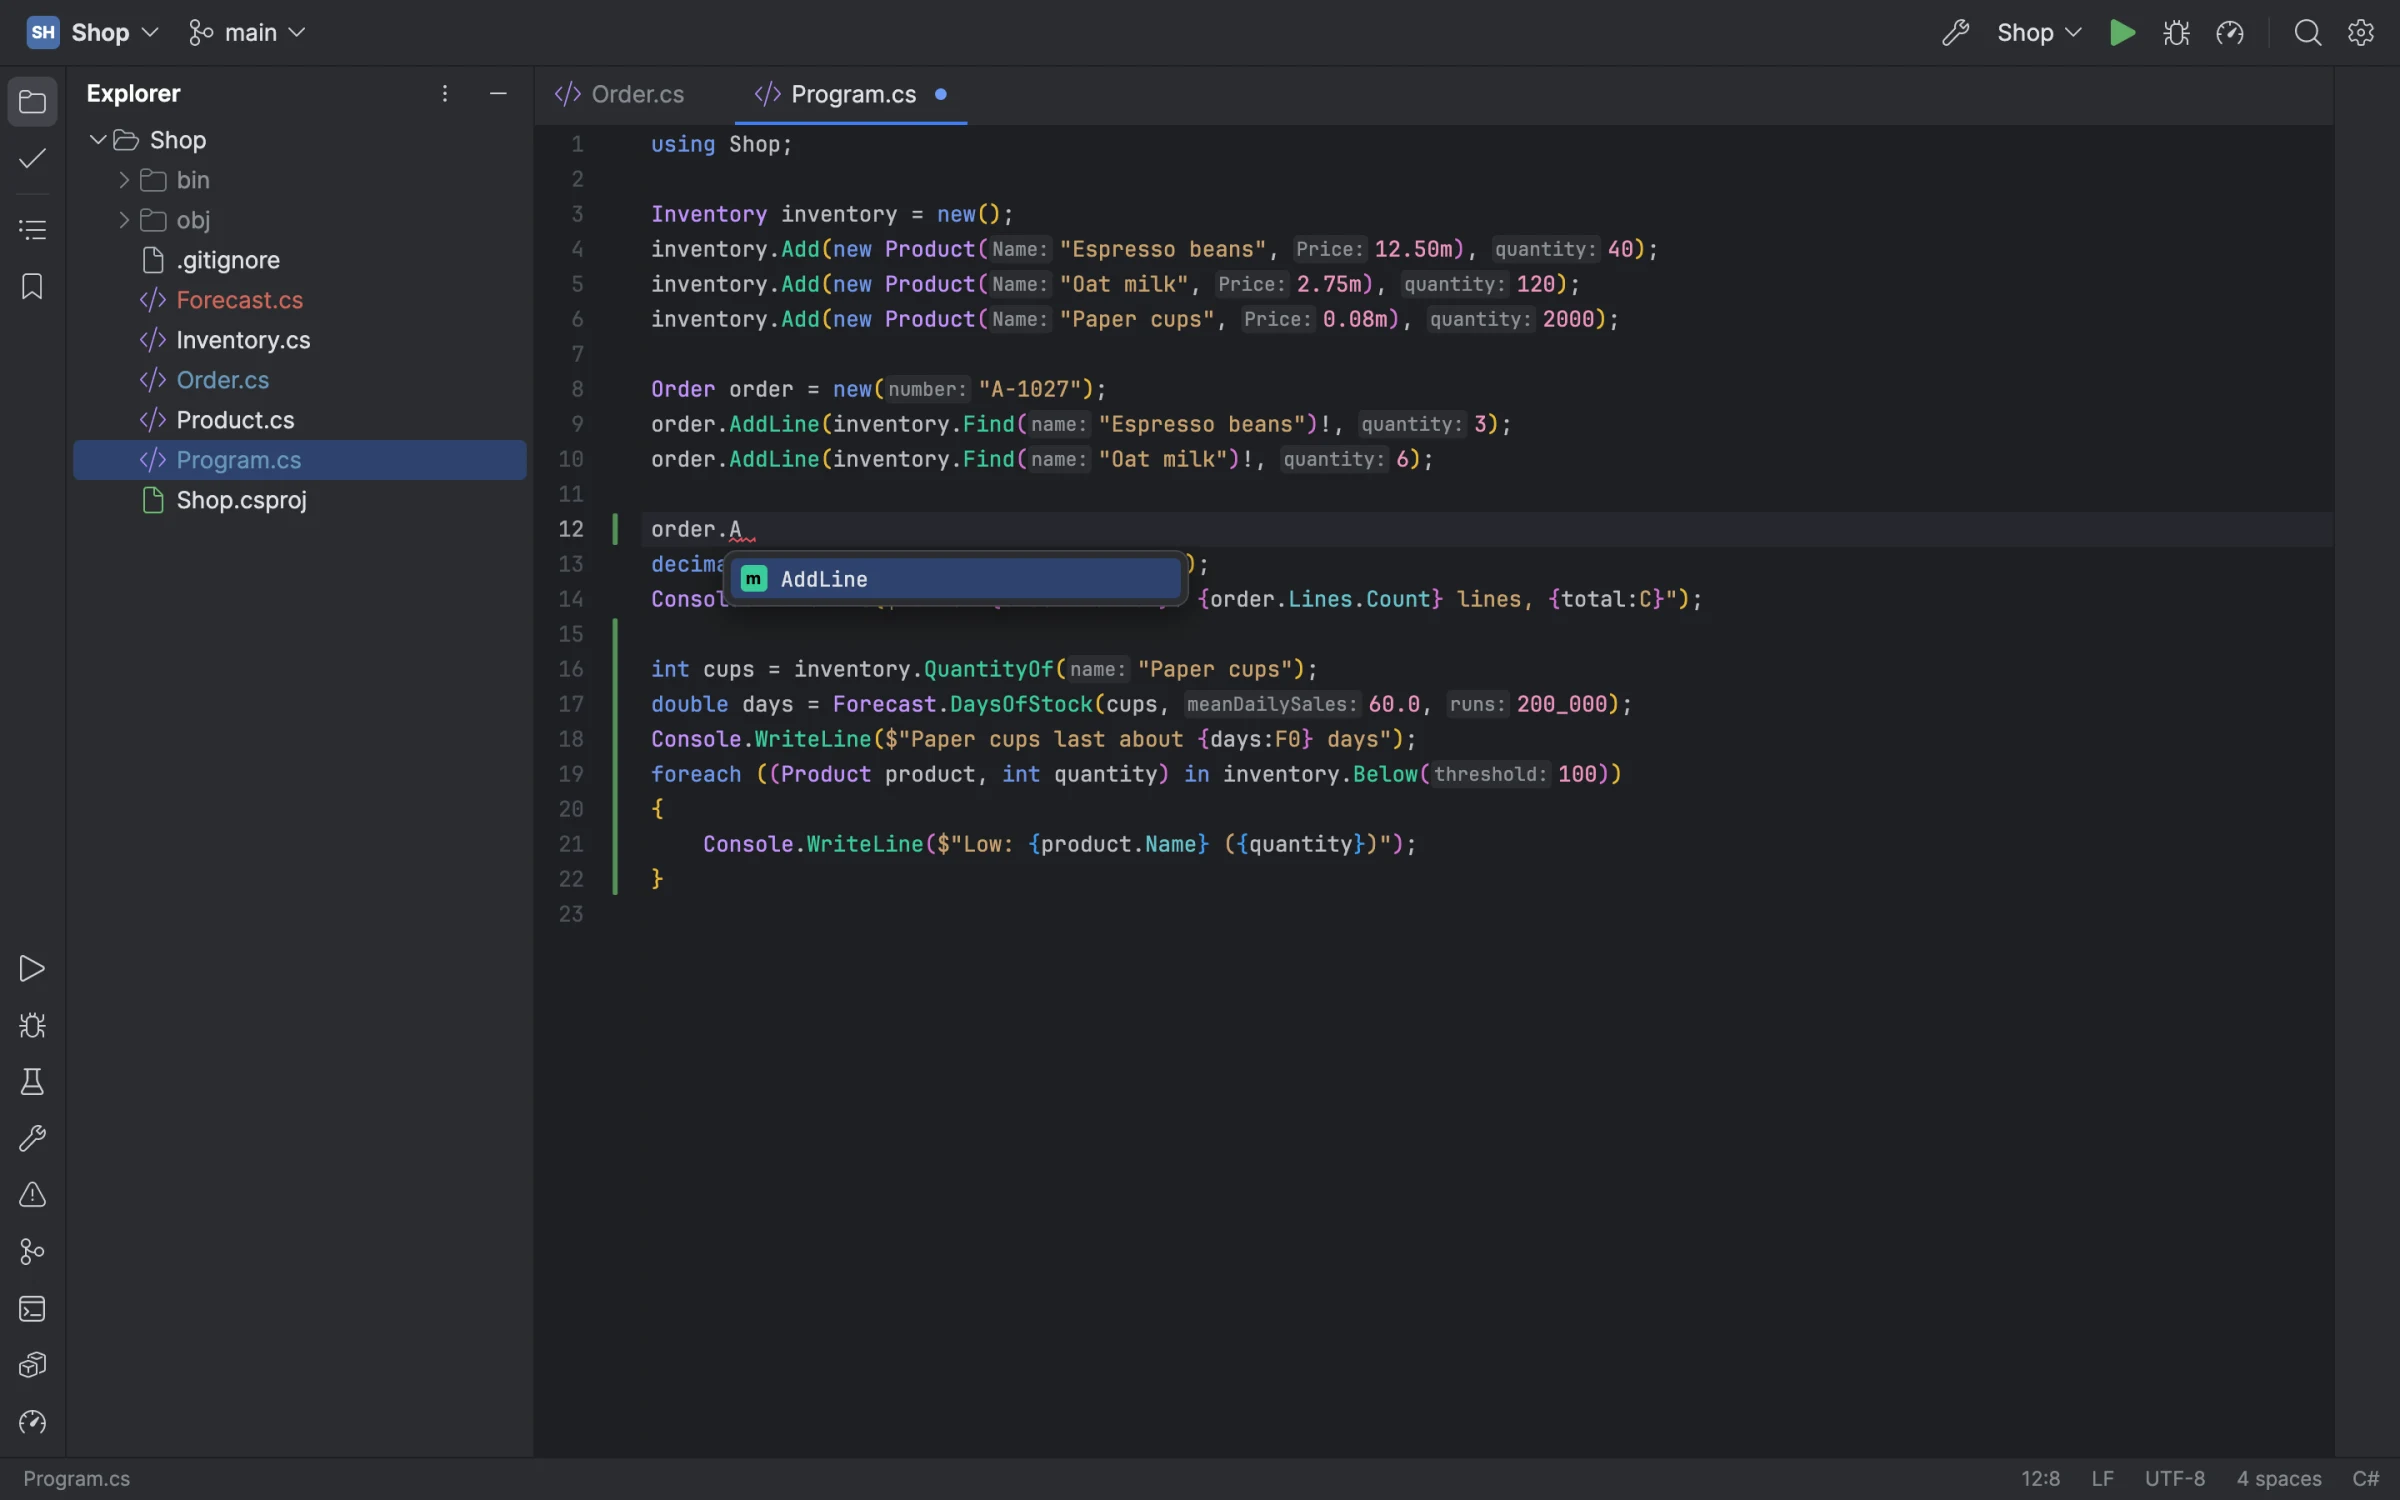This screenshot has height=1500, width=2400.
Task: Click the unsaved dot on Program.cs tab
Action: pyautogui.click(x=941, y=94)
